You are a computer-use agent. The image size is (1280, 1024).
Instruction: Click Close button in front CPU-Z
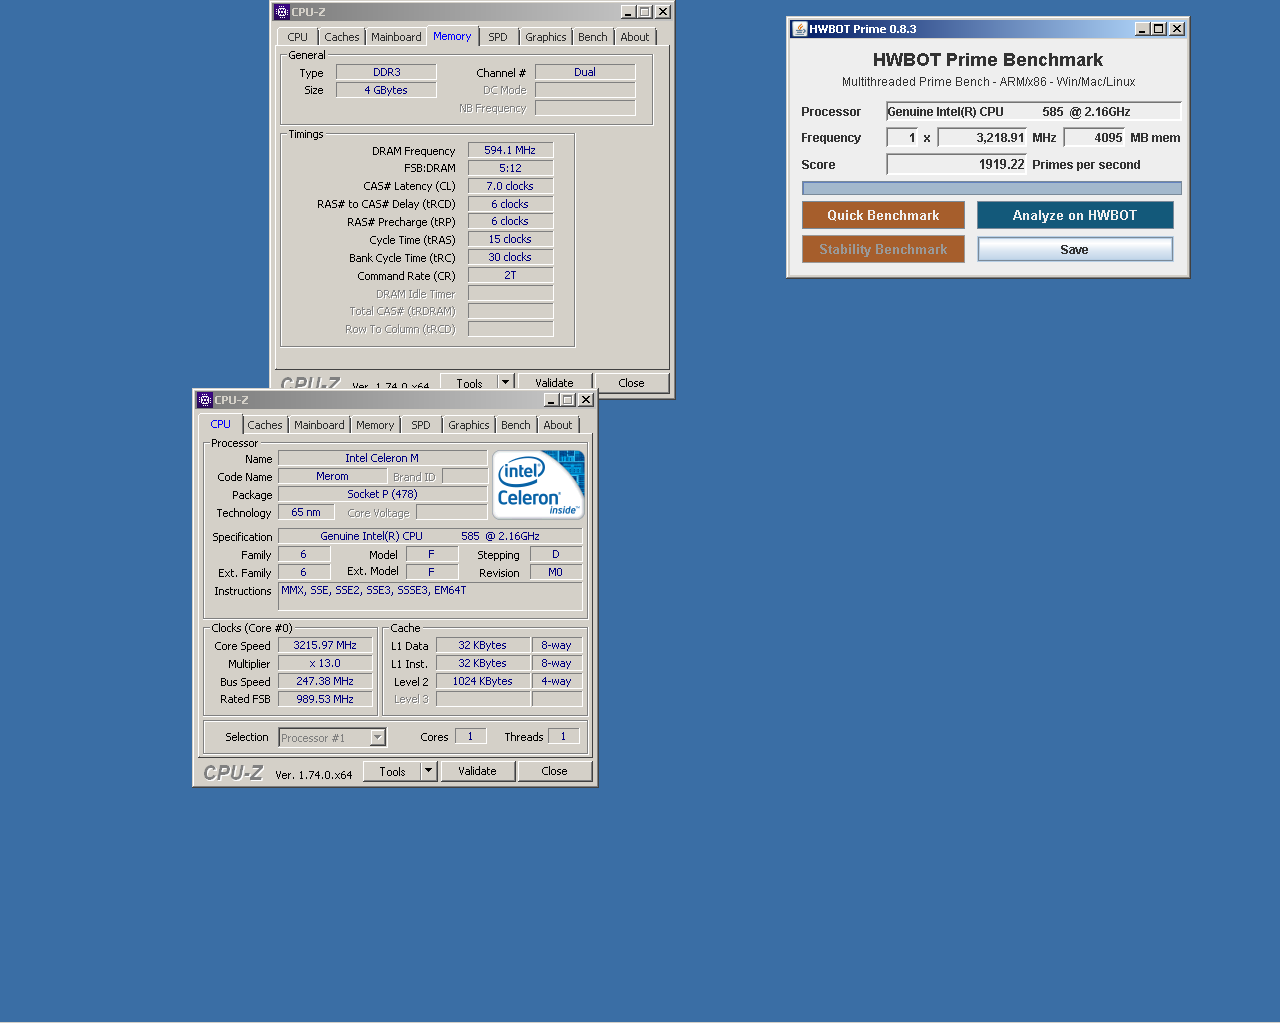(x=555, y=771)
